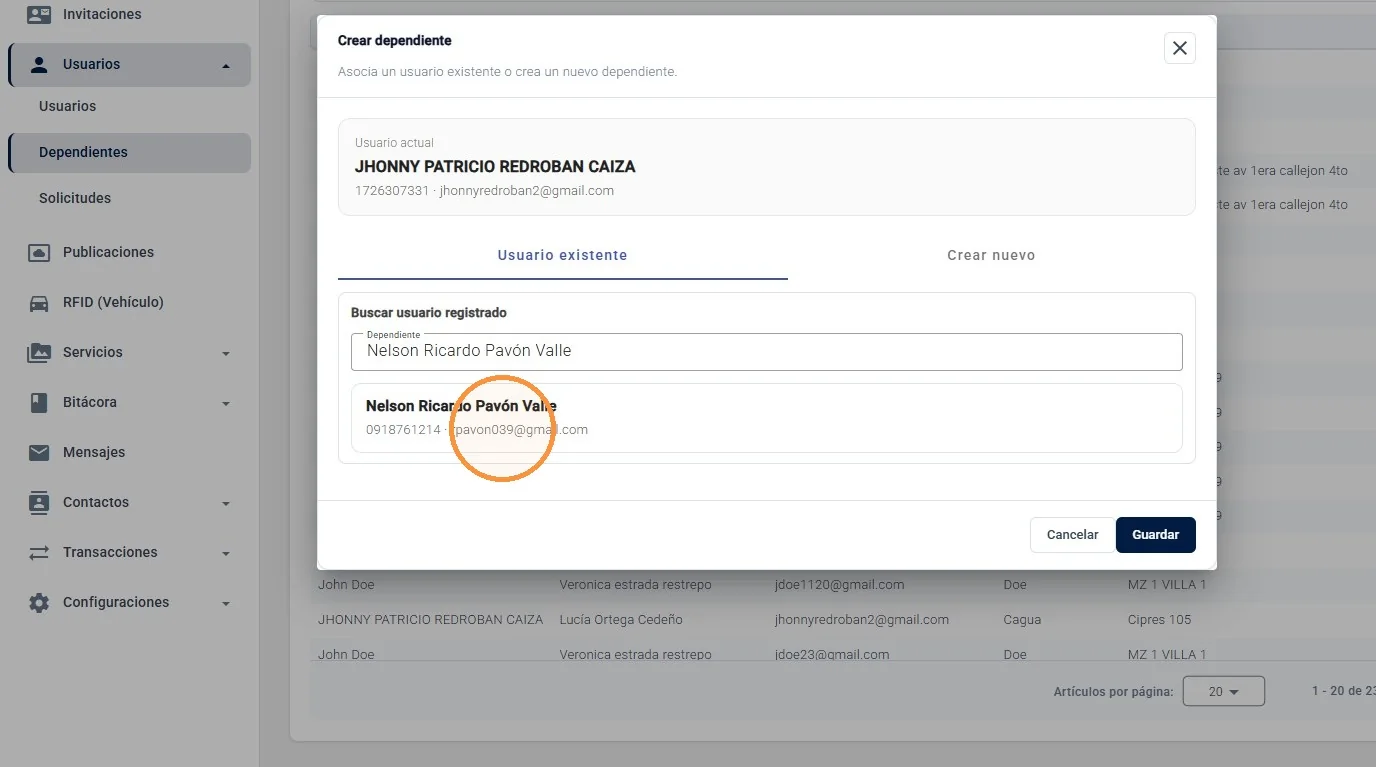Click the RFID vehicle car icon
The height and width of the screenshot is (767, 1376).
click(39, 303)
